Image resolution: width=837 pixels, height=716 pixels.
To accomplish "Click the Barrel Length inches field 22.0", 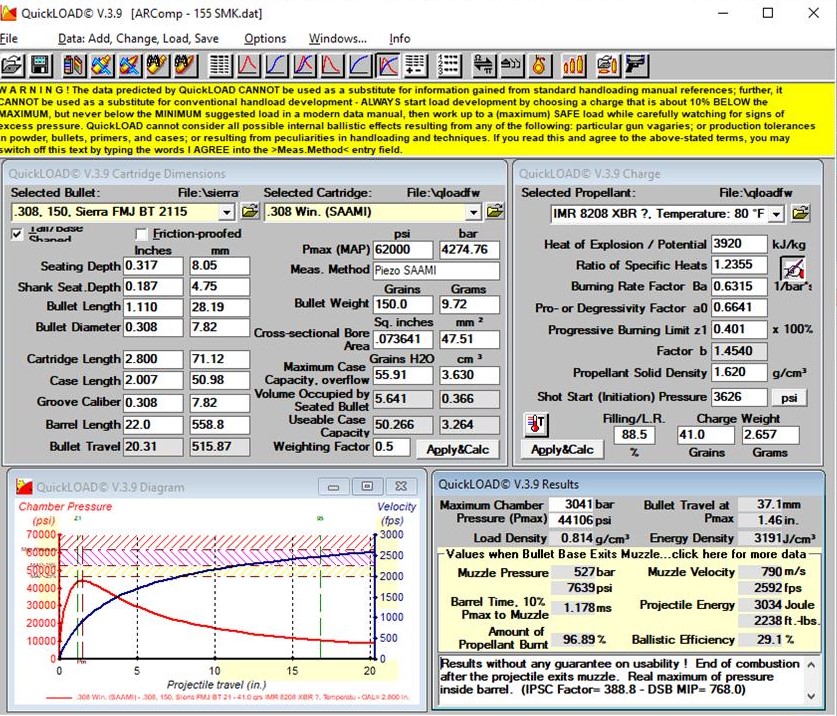I will pyautogui.click(x=153, y=424).
